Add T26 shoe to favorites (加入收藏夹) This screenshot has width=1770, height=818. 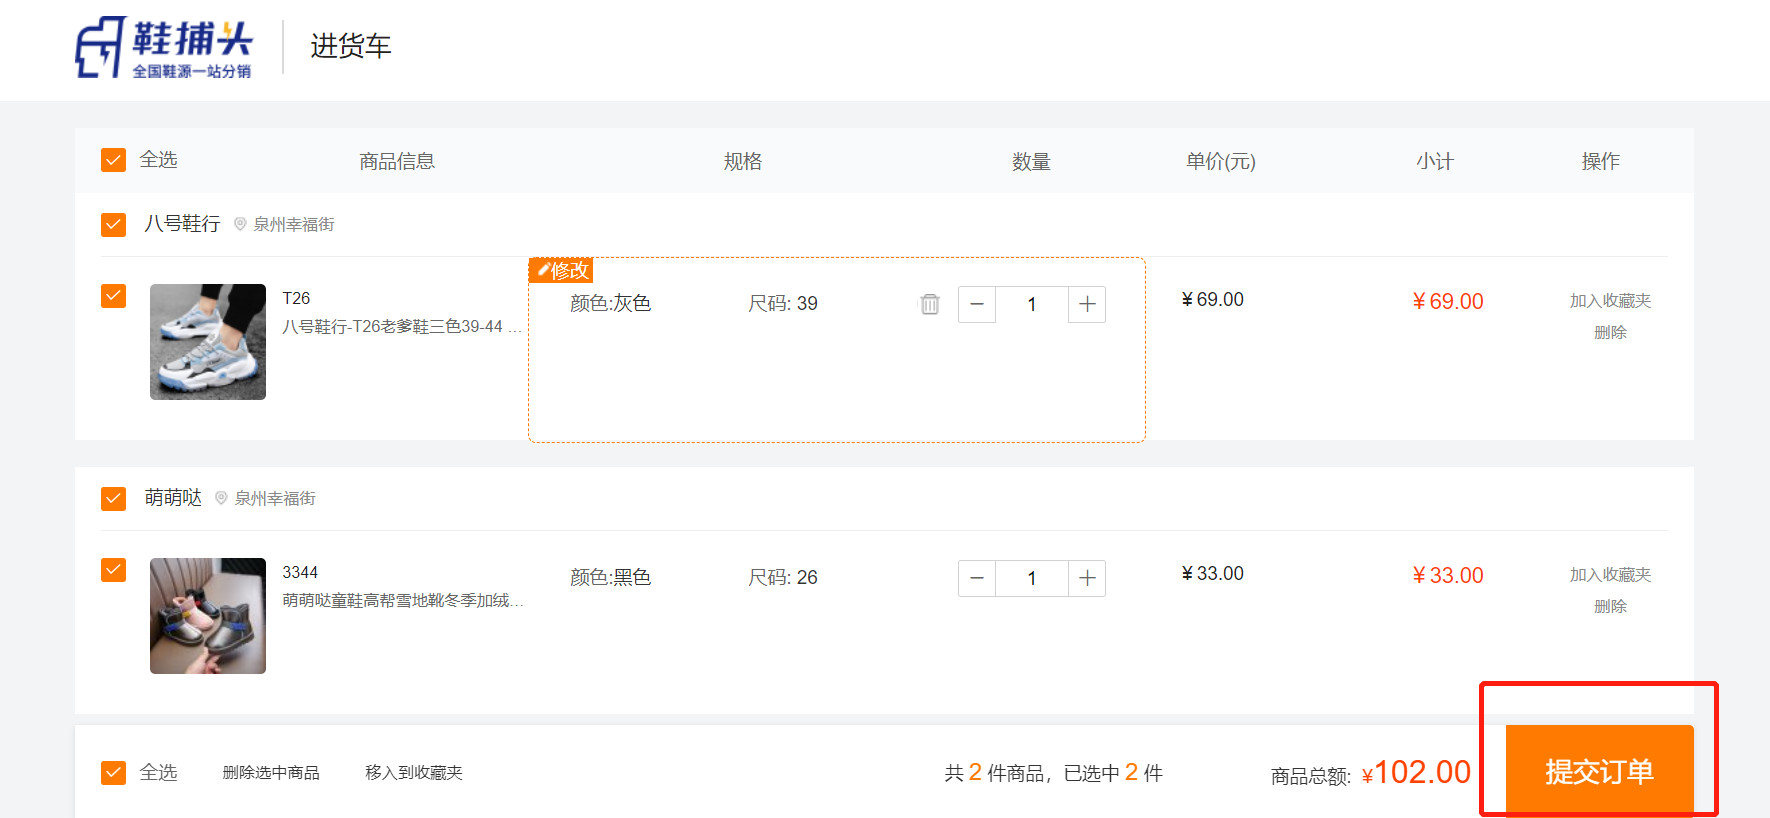pos(1610,301)
